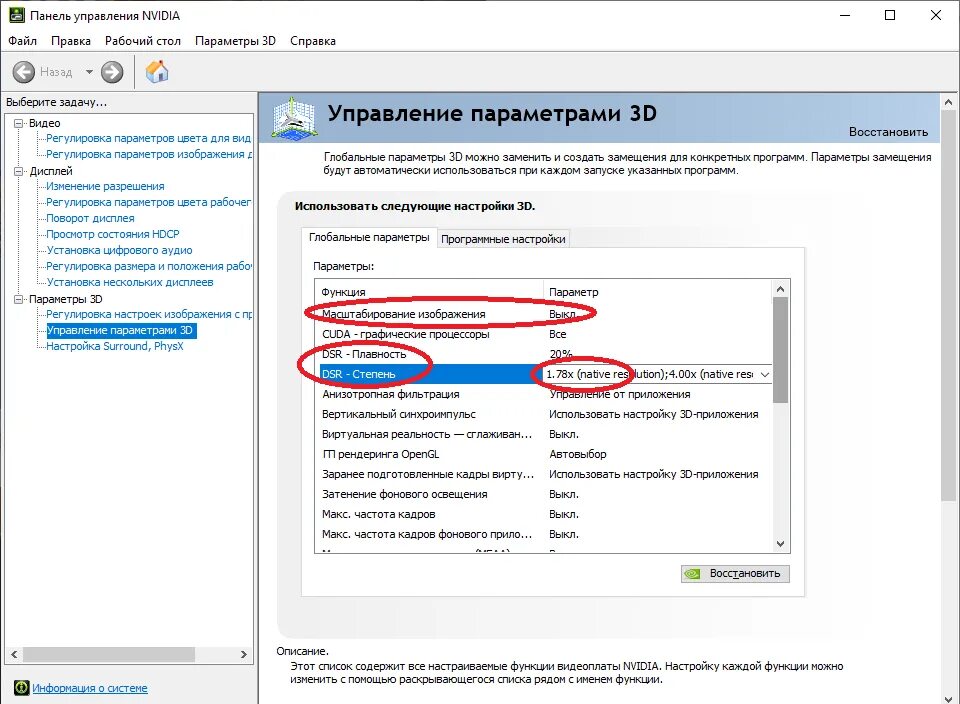The image size is (960, 704).
Task: Collapse the Видео tree node
Action: click(x=18, y=123)
